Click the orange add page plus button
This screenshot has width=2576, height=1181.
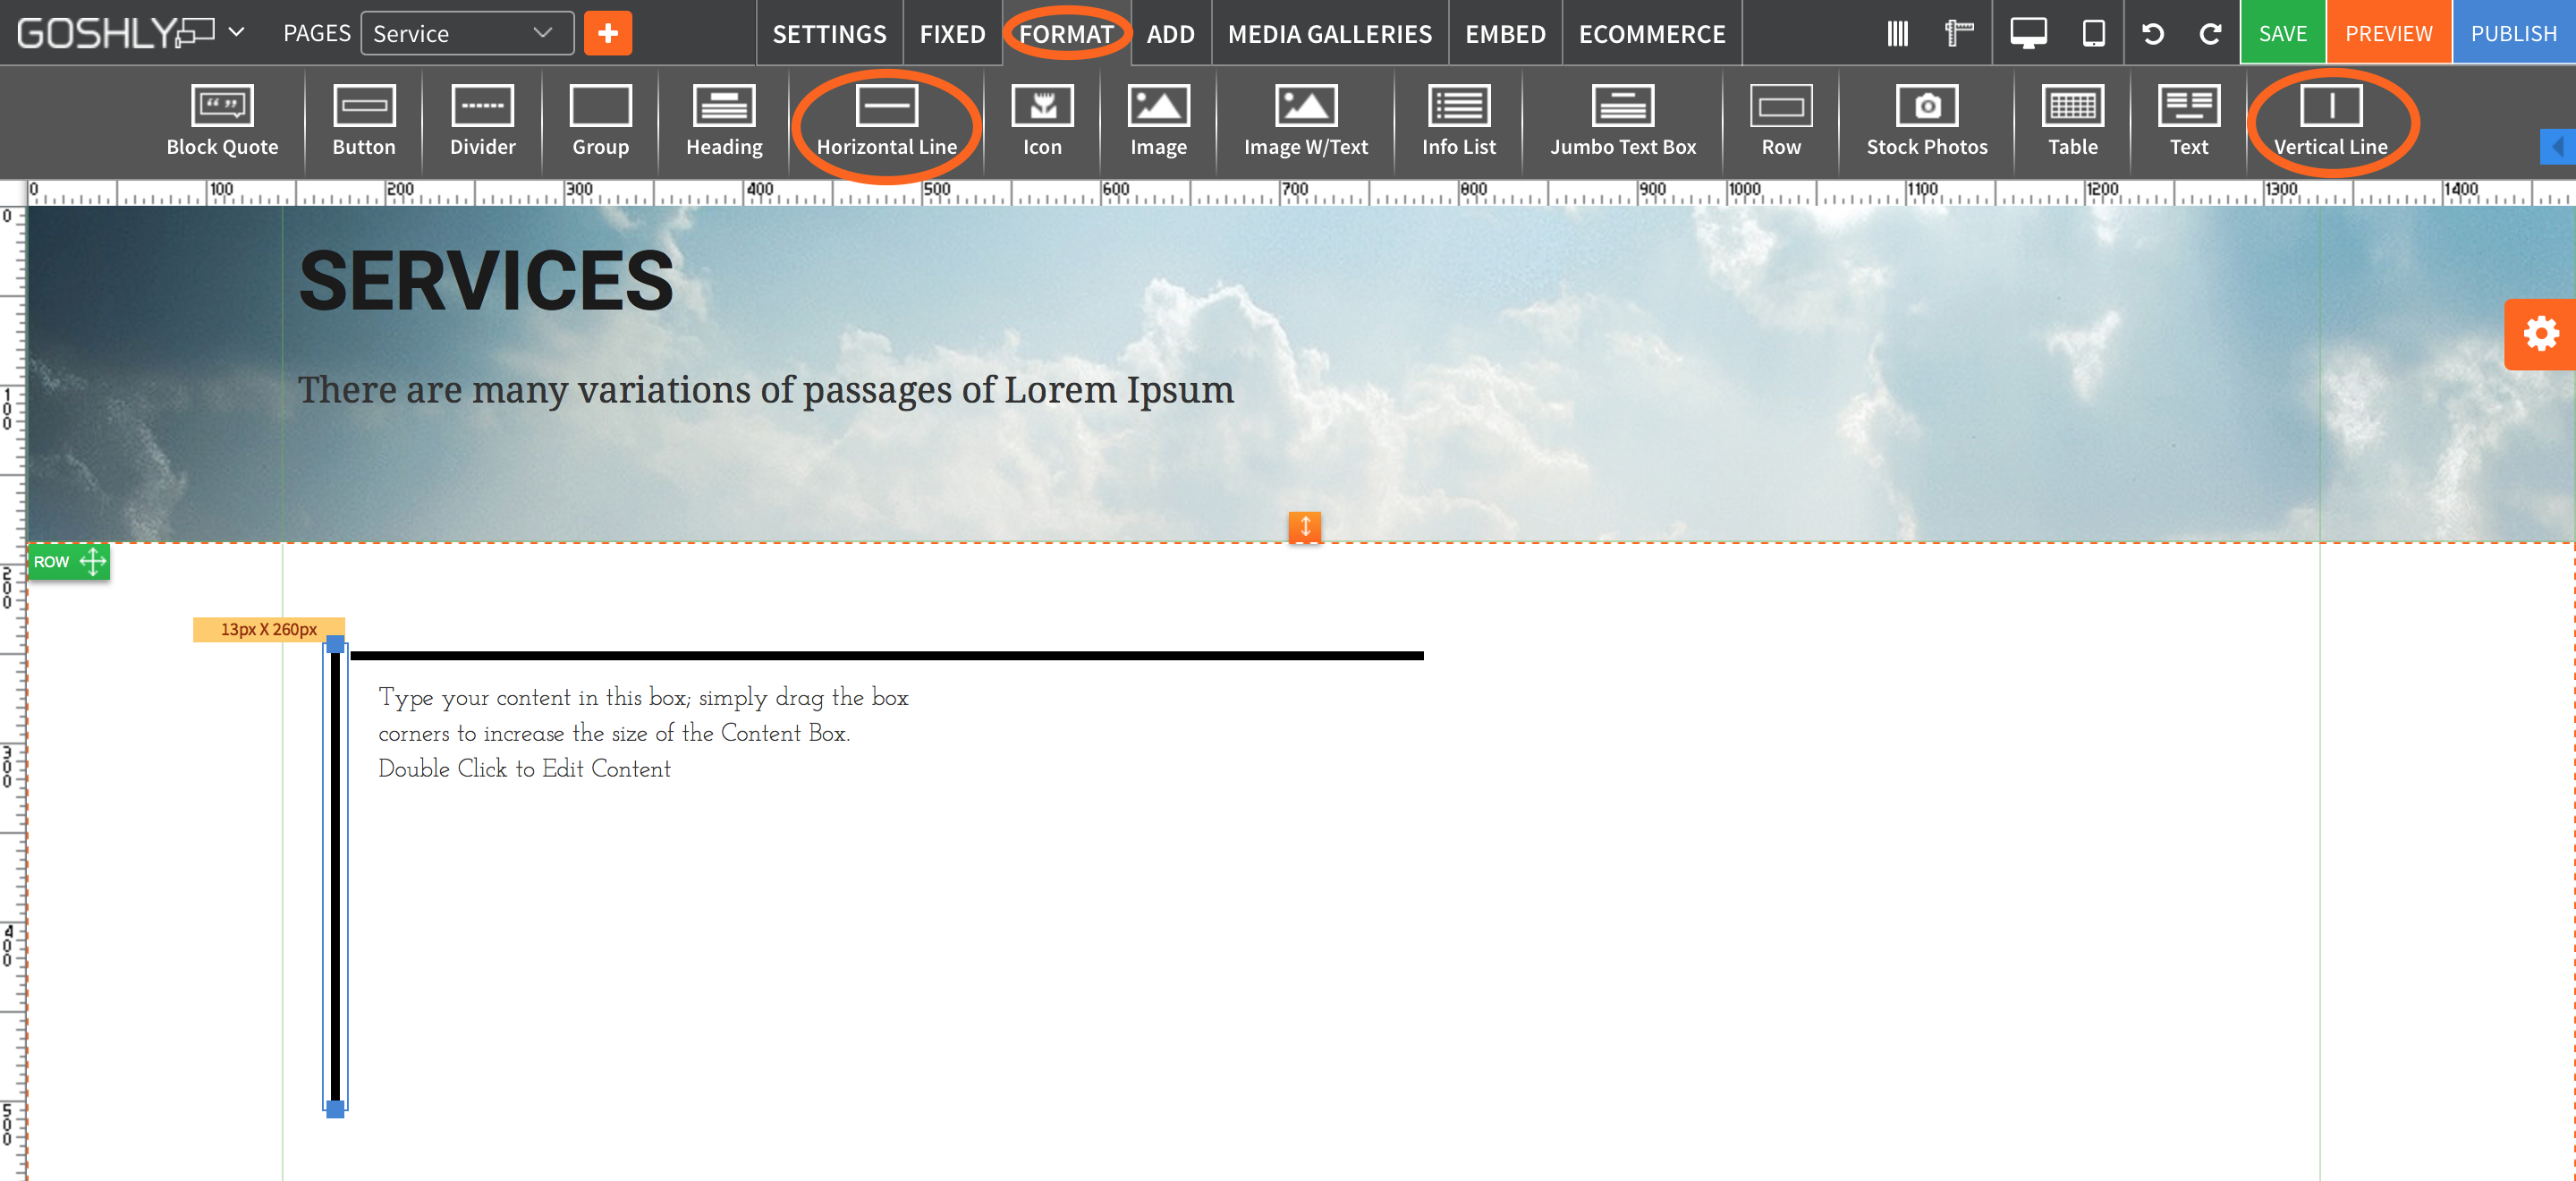click(607, 33)
